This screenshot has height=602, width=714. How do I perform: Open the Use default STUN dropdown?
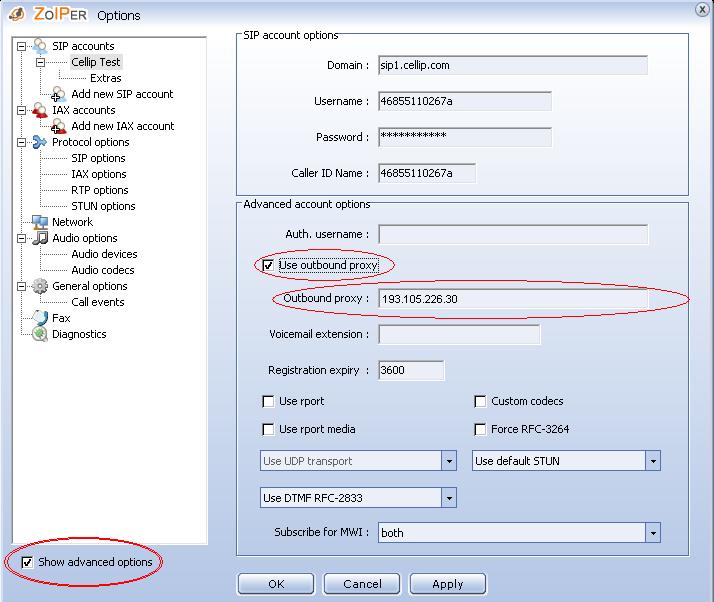coord(653,461)
